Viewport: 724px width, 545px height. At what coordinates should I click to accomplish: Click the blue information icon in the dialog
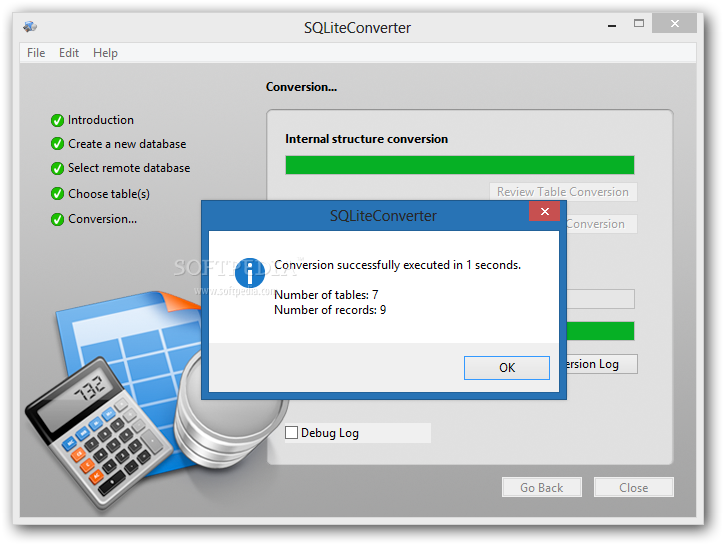249,272
